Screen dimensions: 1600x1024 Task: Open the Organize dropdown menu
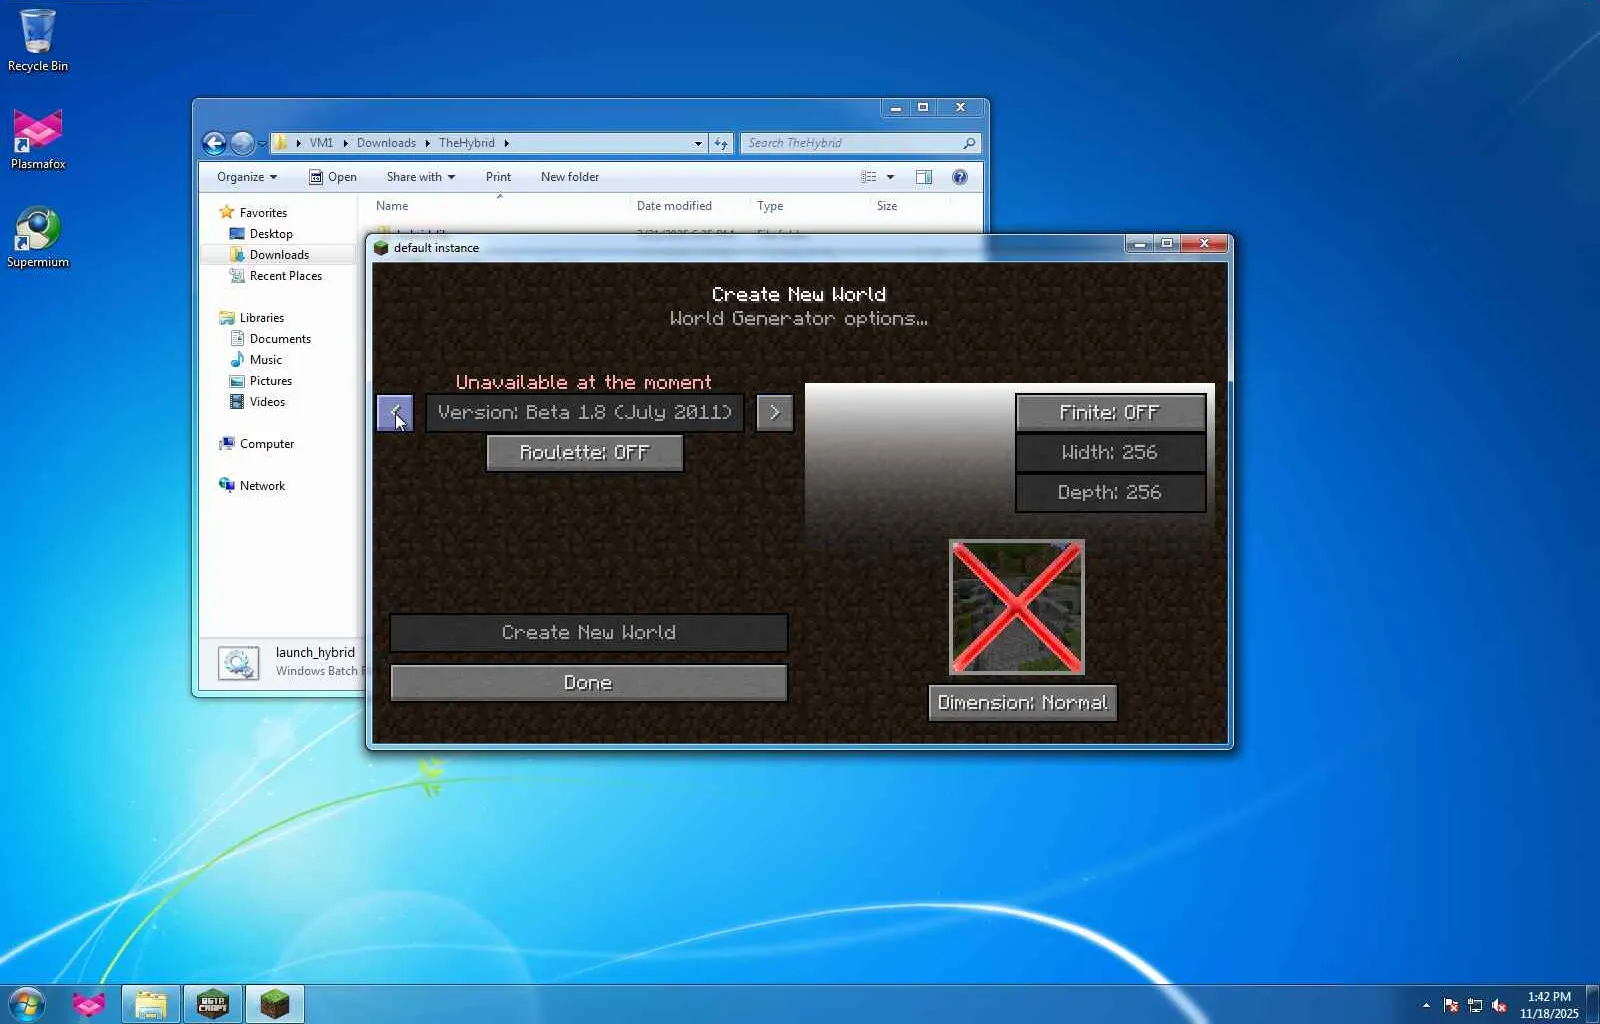pos(247,177)
